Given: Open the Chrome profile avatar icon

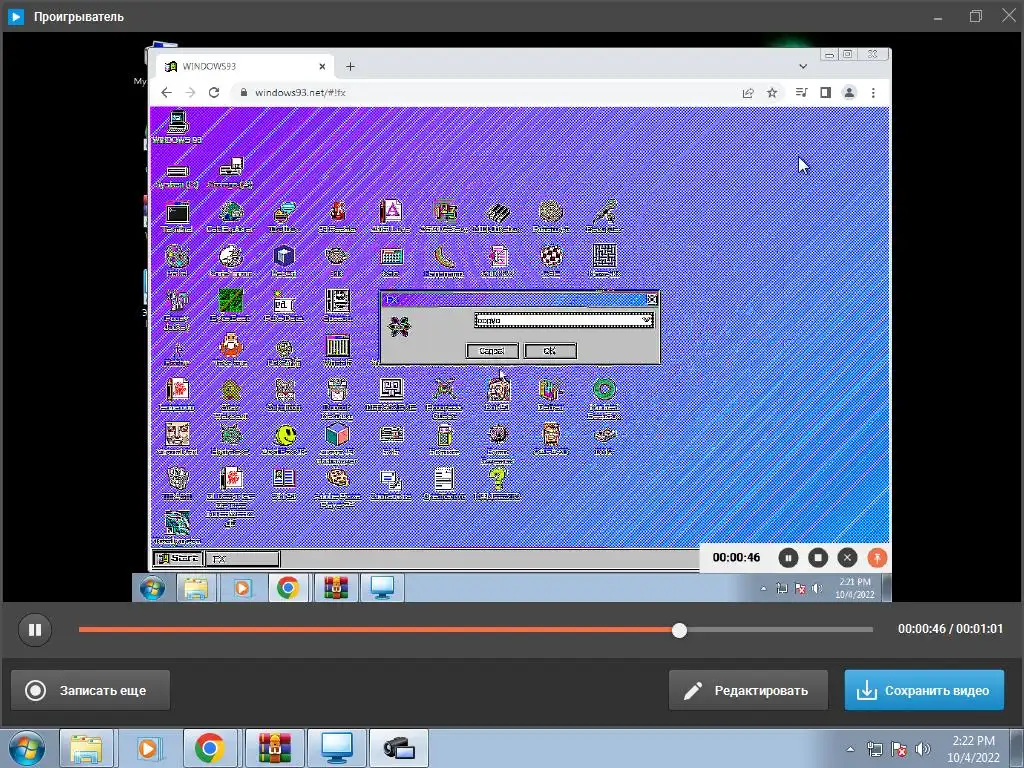Looking at the screenshot, I should (849, 93).
